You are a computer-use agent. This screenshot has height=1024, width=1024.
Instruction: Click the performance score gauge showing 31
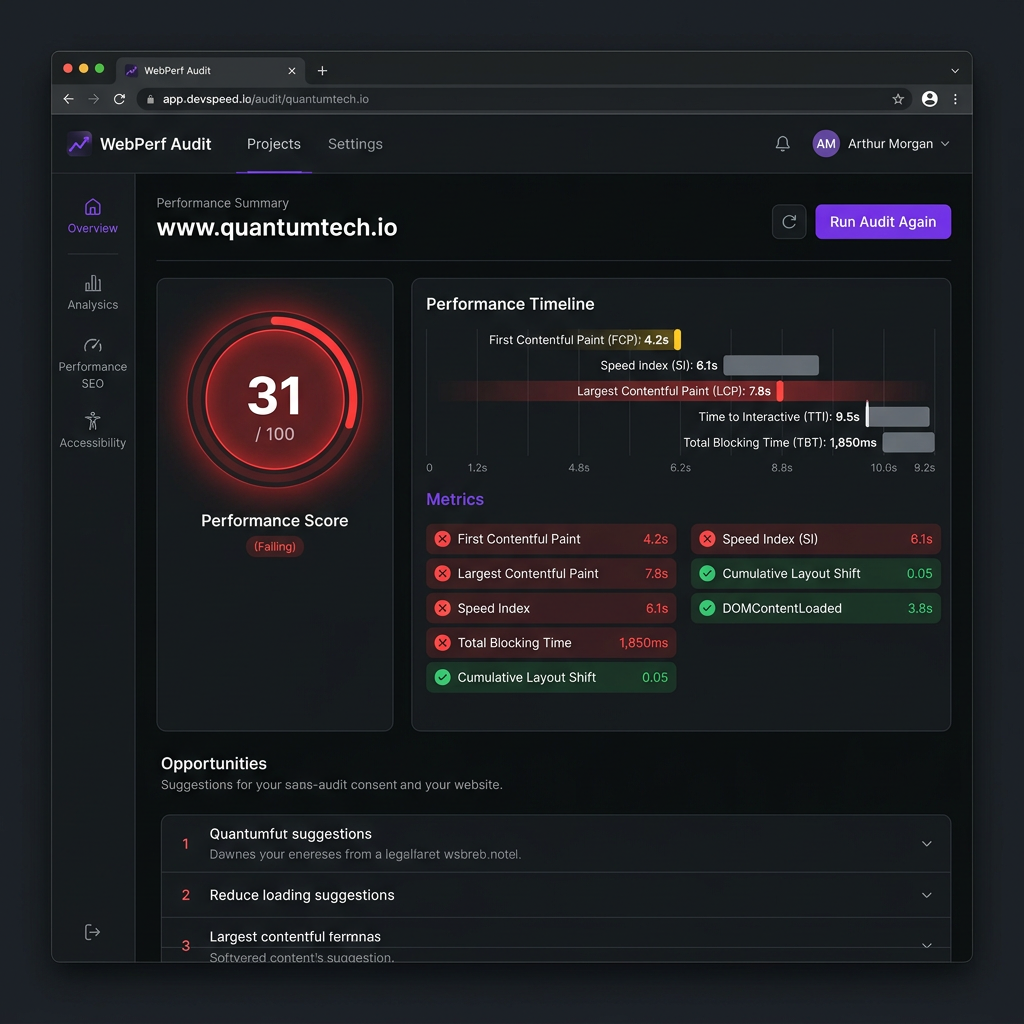[274, 399]
